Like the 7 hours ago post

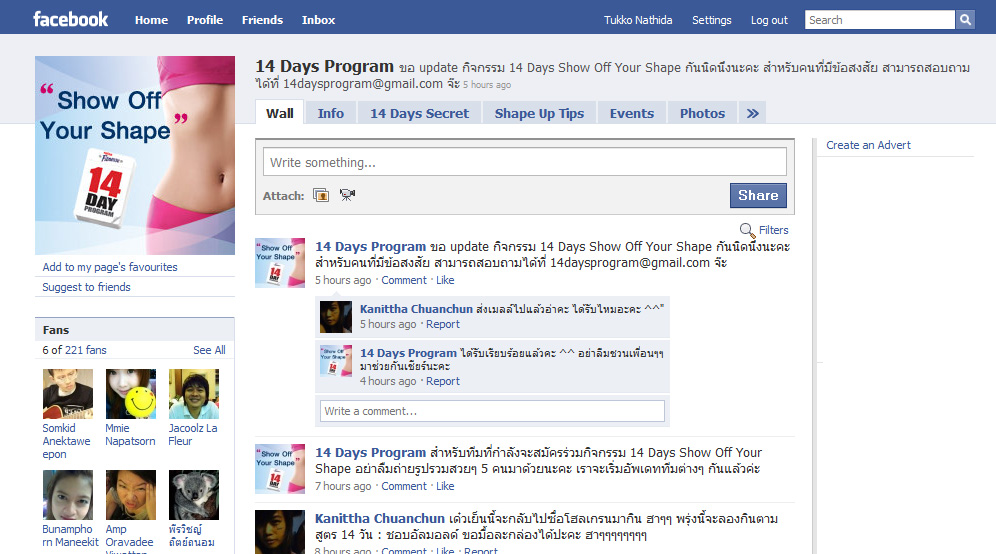[x=445, y=486]
